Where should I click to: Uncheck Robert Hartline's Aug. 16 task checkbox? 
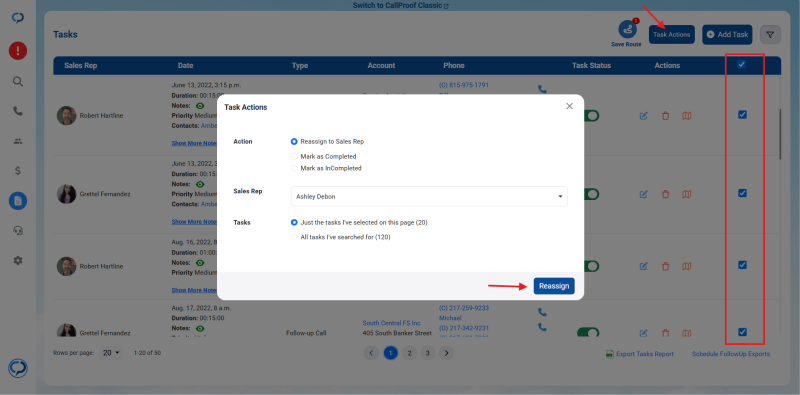tap(742, 265)
